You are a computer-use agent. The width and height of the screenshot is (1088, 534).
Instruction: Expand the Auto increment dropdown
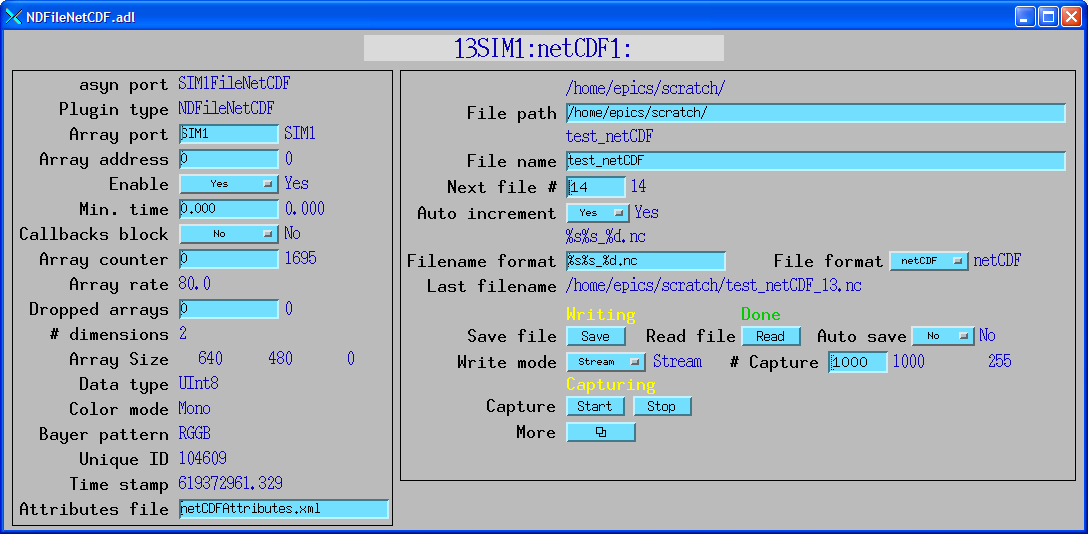[597, 213]
